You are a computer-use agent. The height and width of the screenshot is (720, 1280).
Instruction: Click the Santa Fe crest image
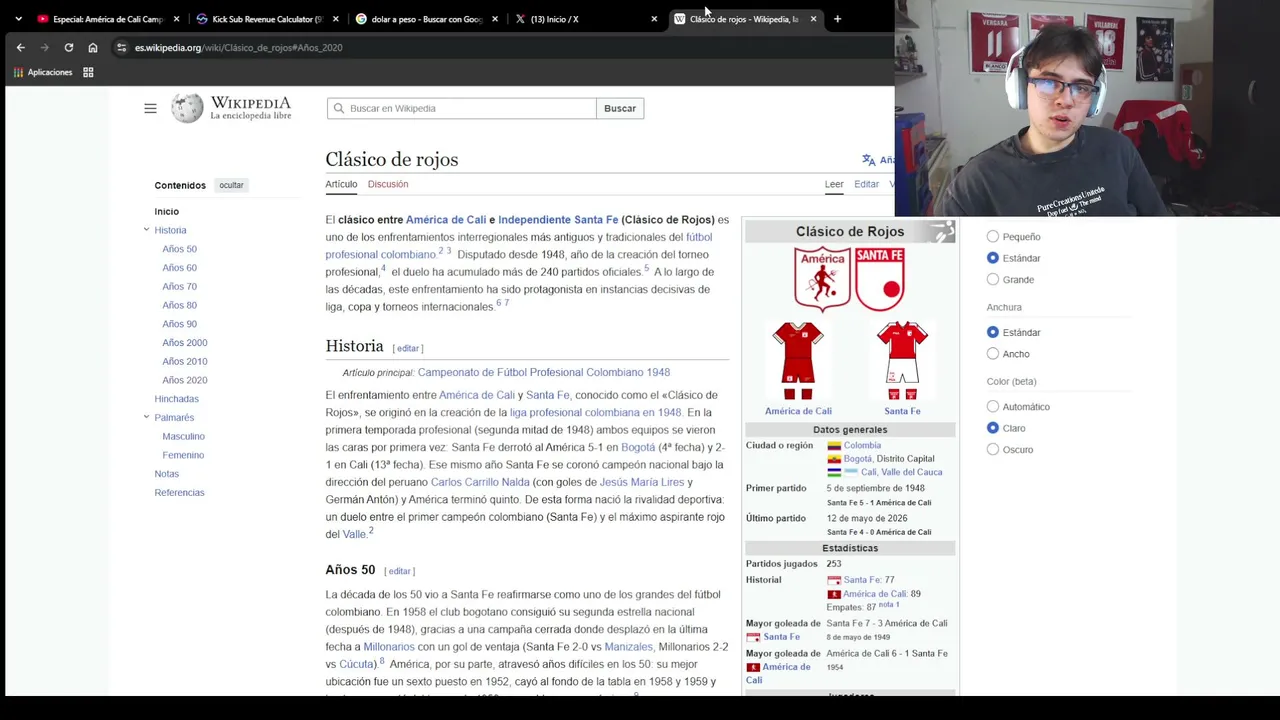coord(880,279)
